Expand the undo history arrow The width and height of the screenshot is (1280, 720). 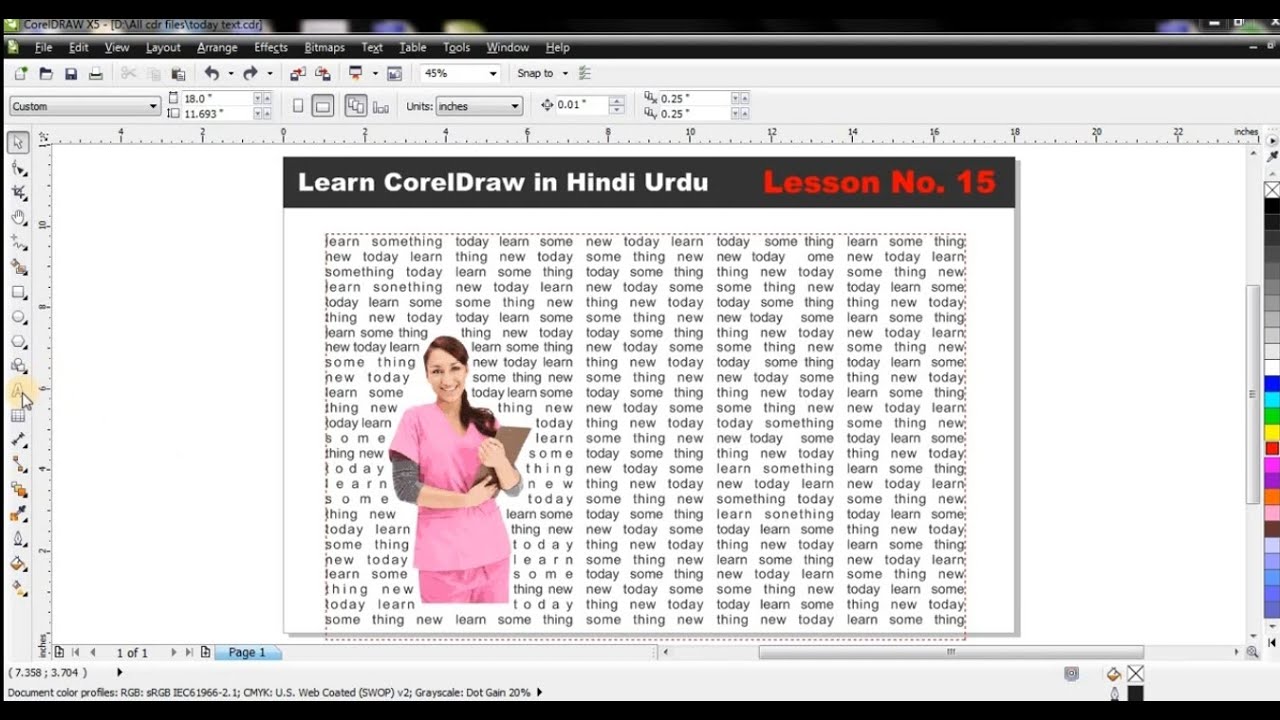(x=231, y=73)
